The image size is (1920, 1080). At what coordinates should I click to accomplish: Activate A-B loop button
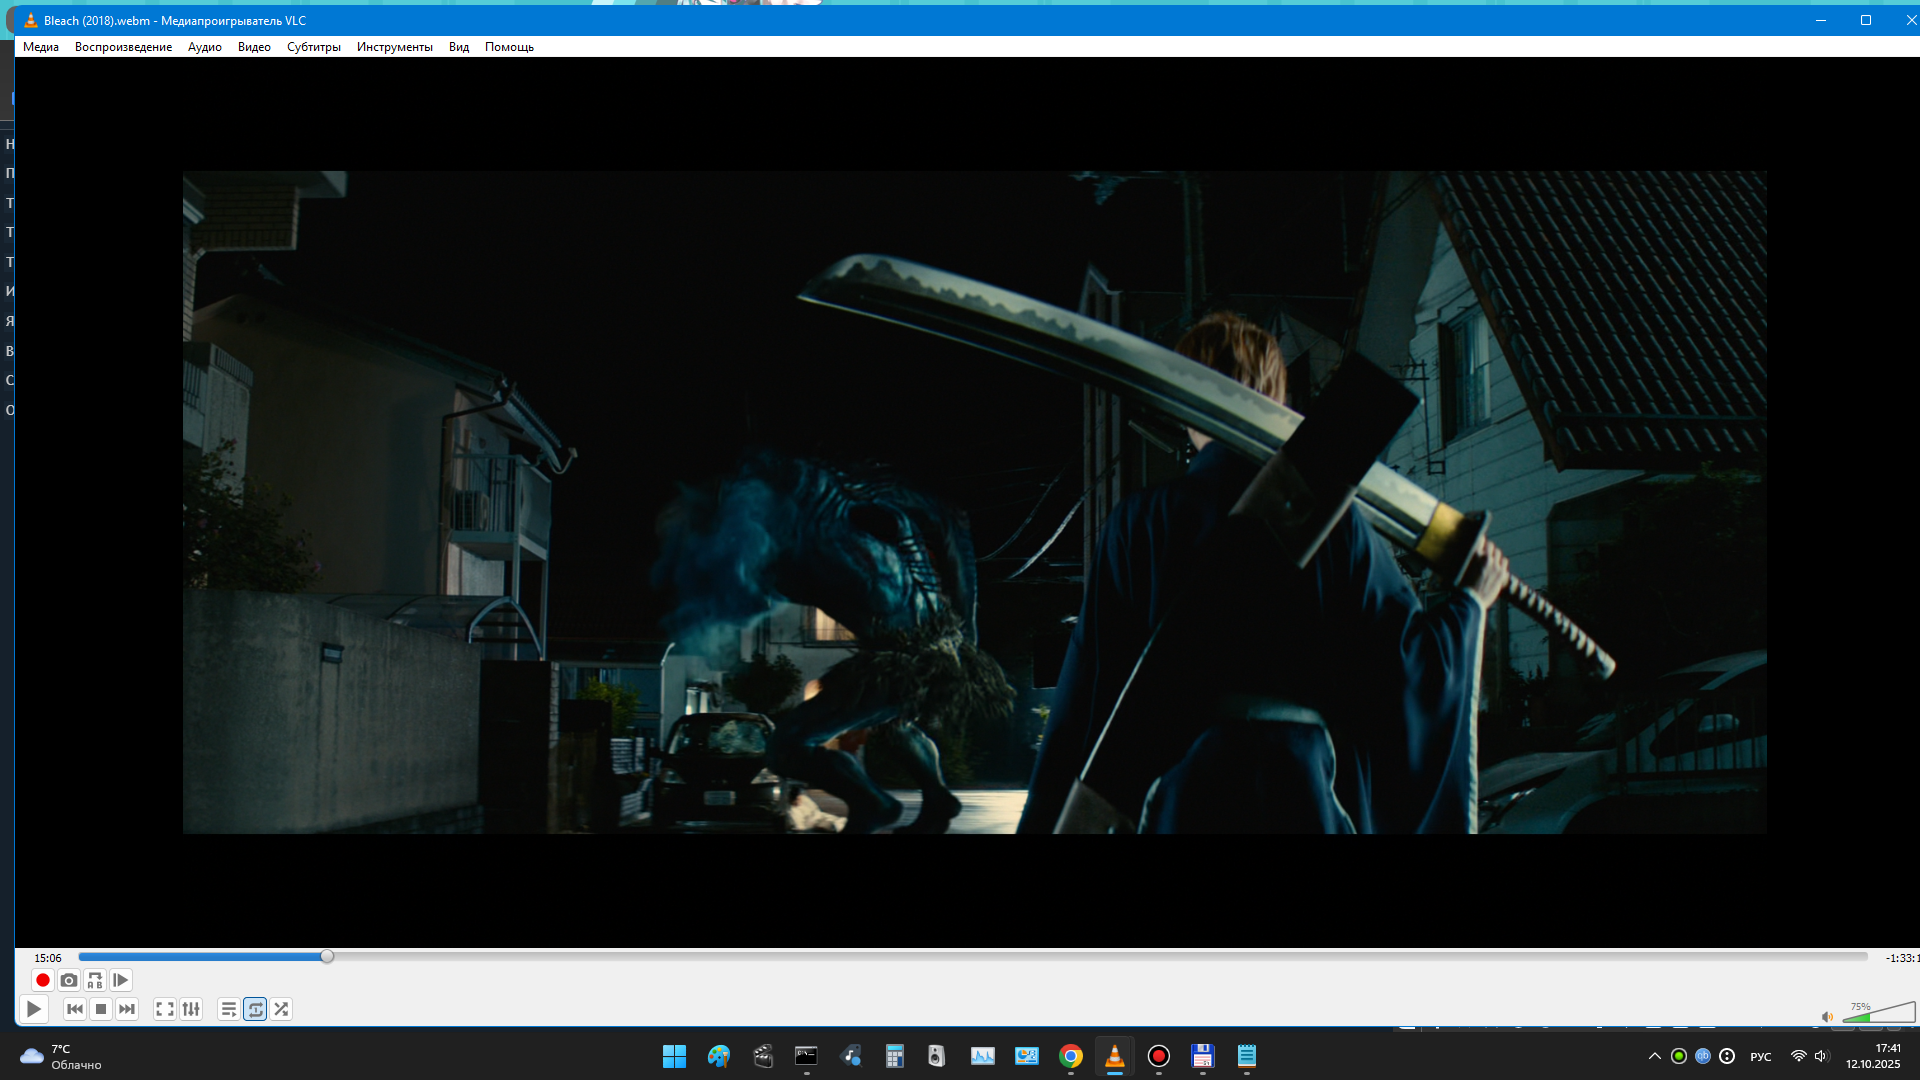(x=95, y=980)
